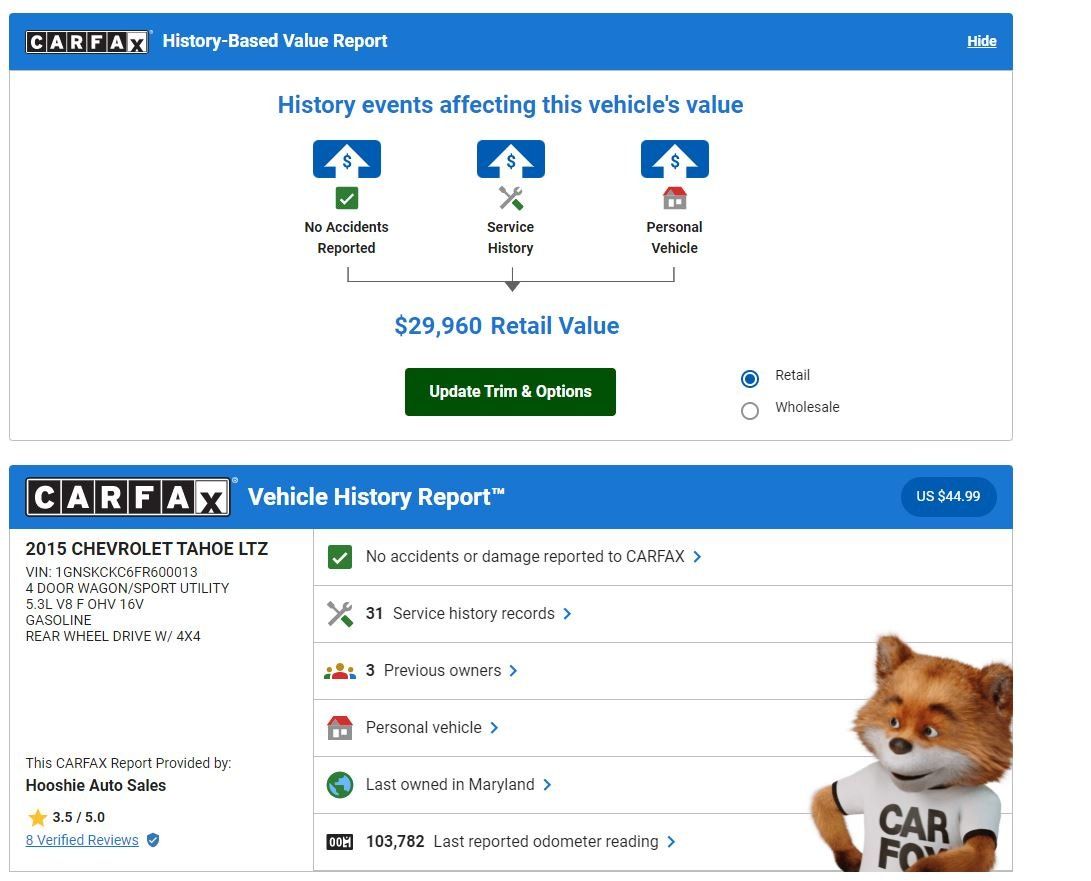The image size is (1091, 881).
Task: Click the value-up arrow above Service History
Action: [511, 159]
